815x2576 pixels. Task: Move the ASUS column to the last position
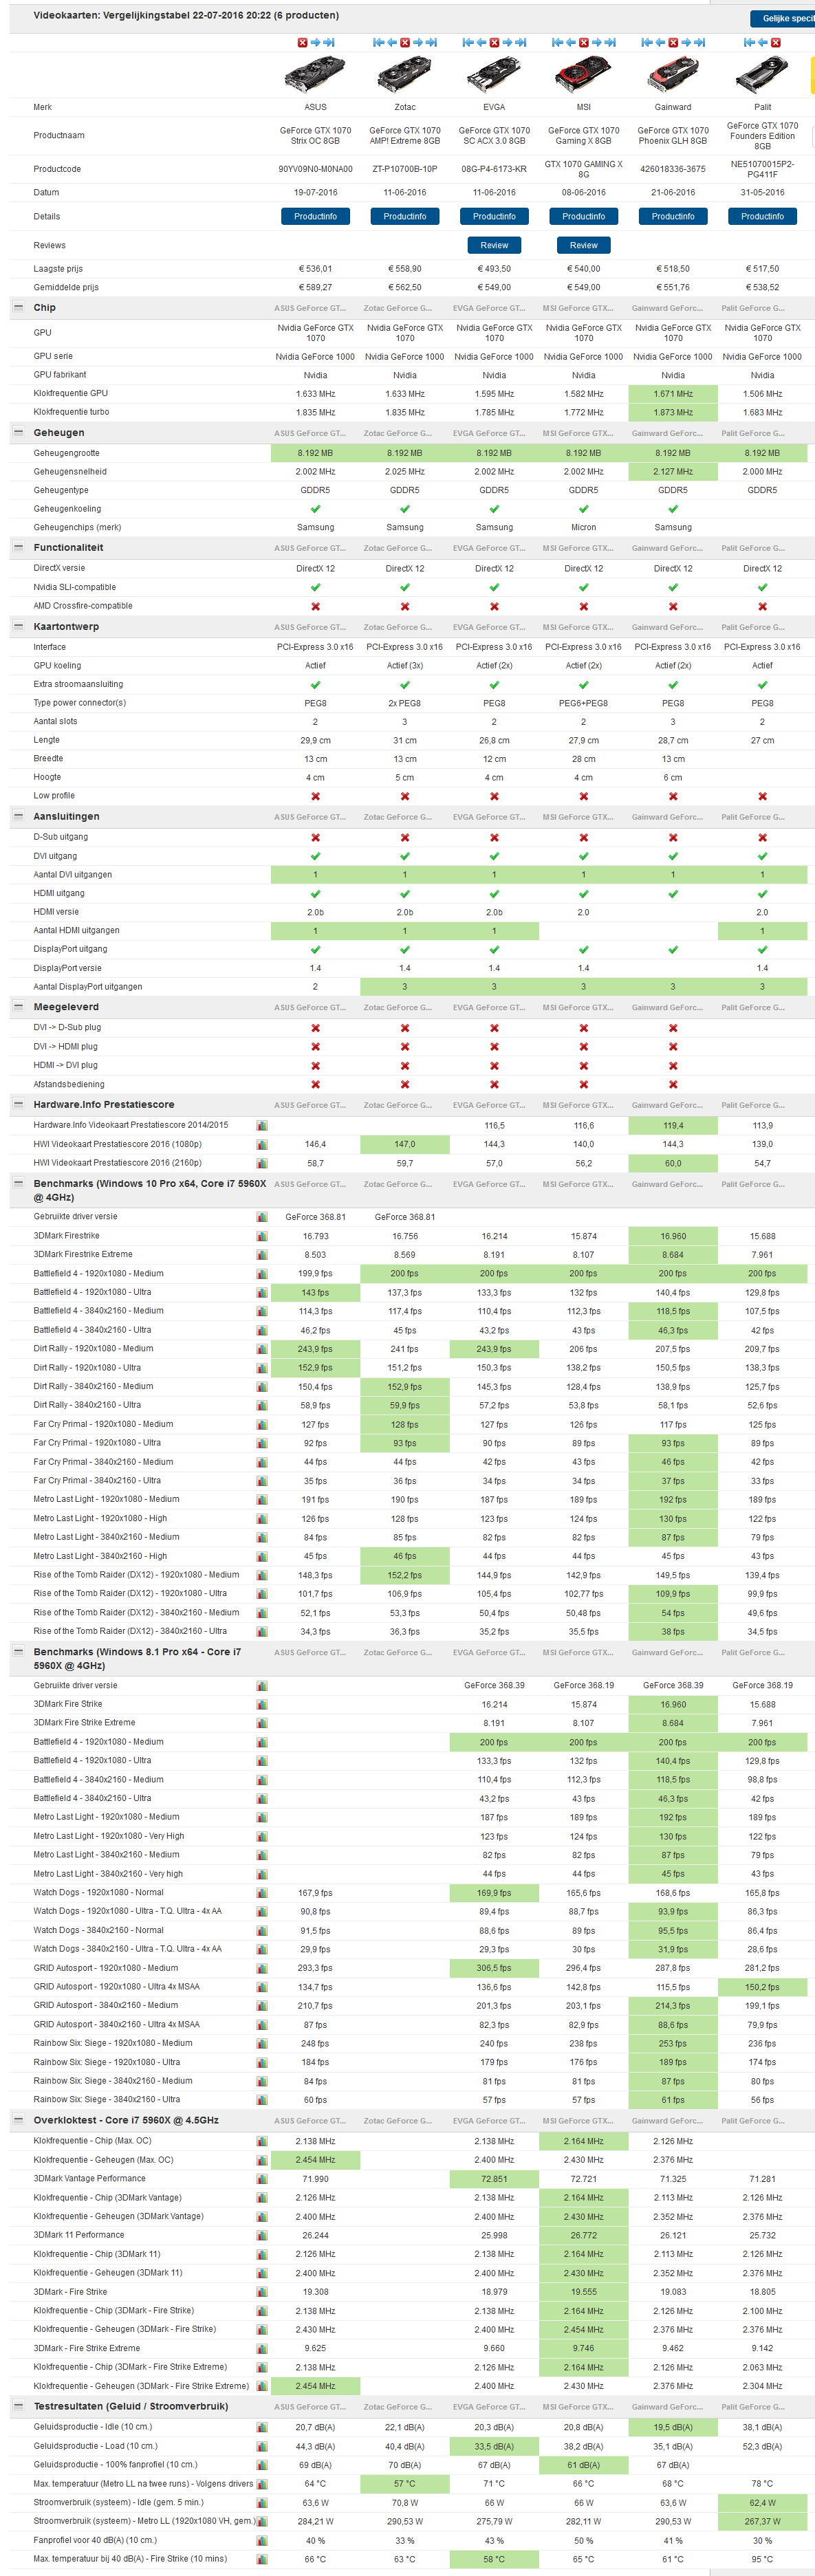(x=329, y=42)
